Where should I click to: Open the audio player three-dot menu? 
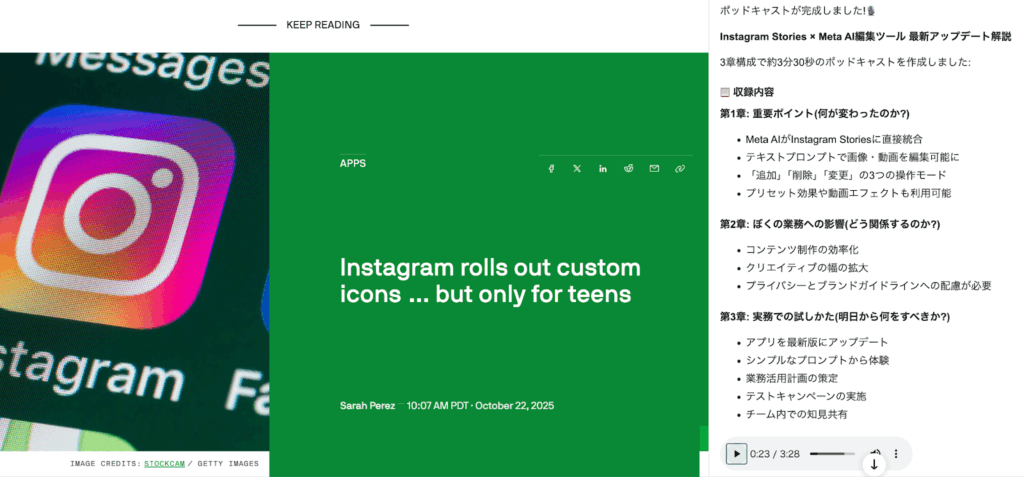896,454
